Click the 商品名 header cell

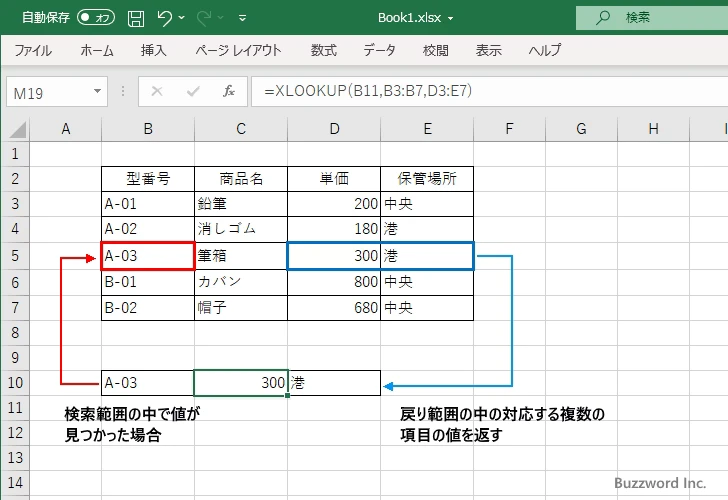pyautogui.click(x=240, y=179)
